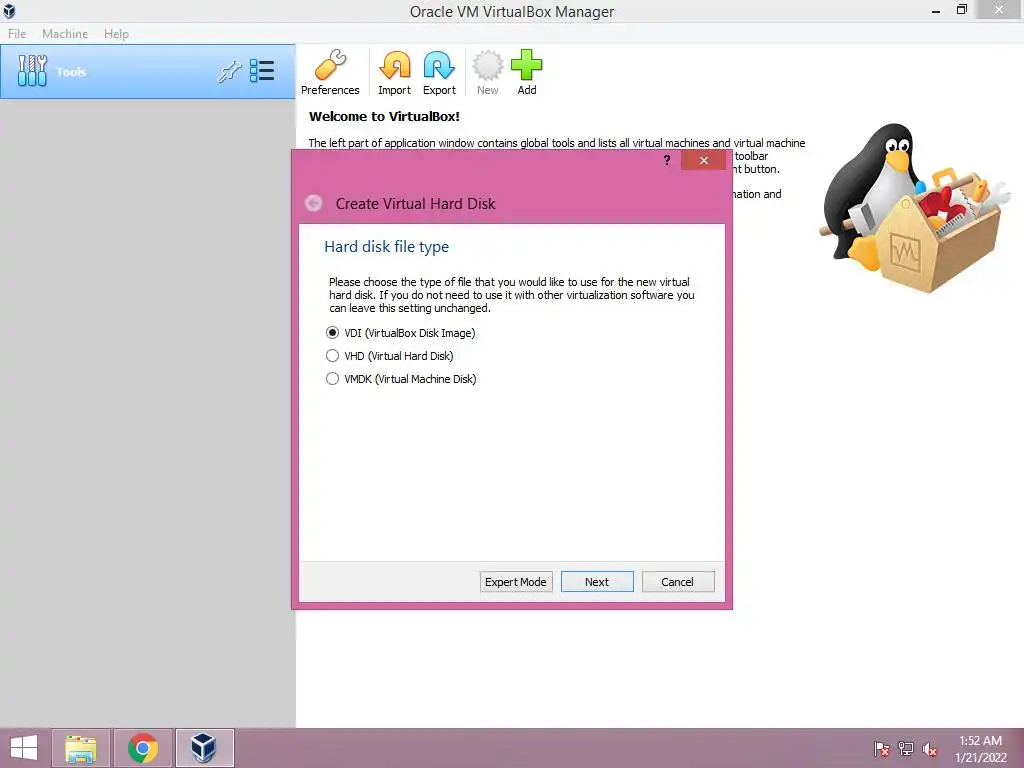
Task: Switch to Expert Mode
Action: [x=516, y=582]
